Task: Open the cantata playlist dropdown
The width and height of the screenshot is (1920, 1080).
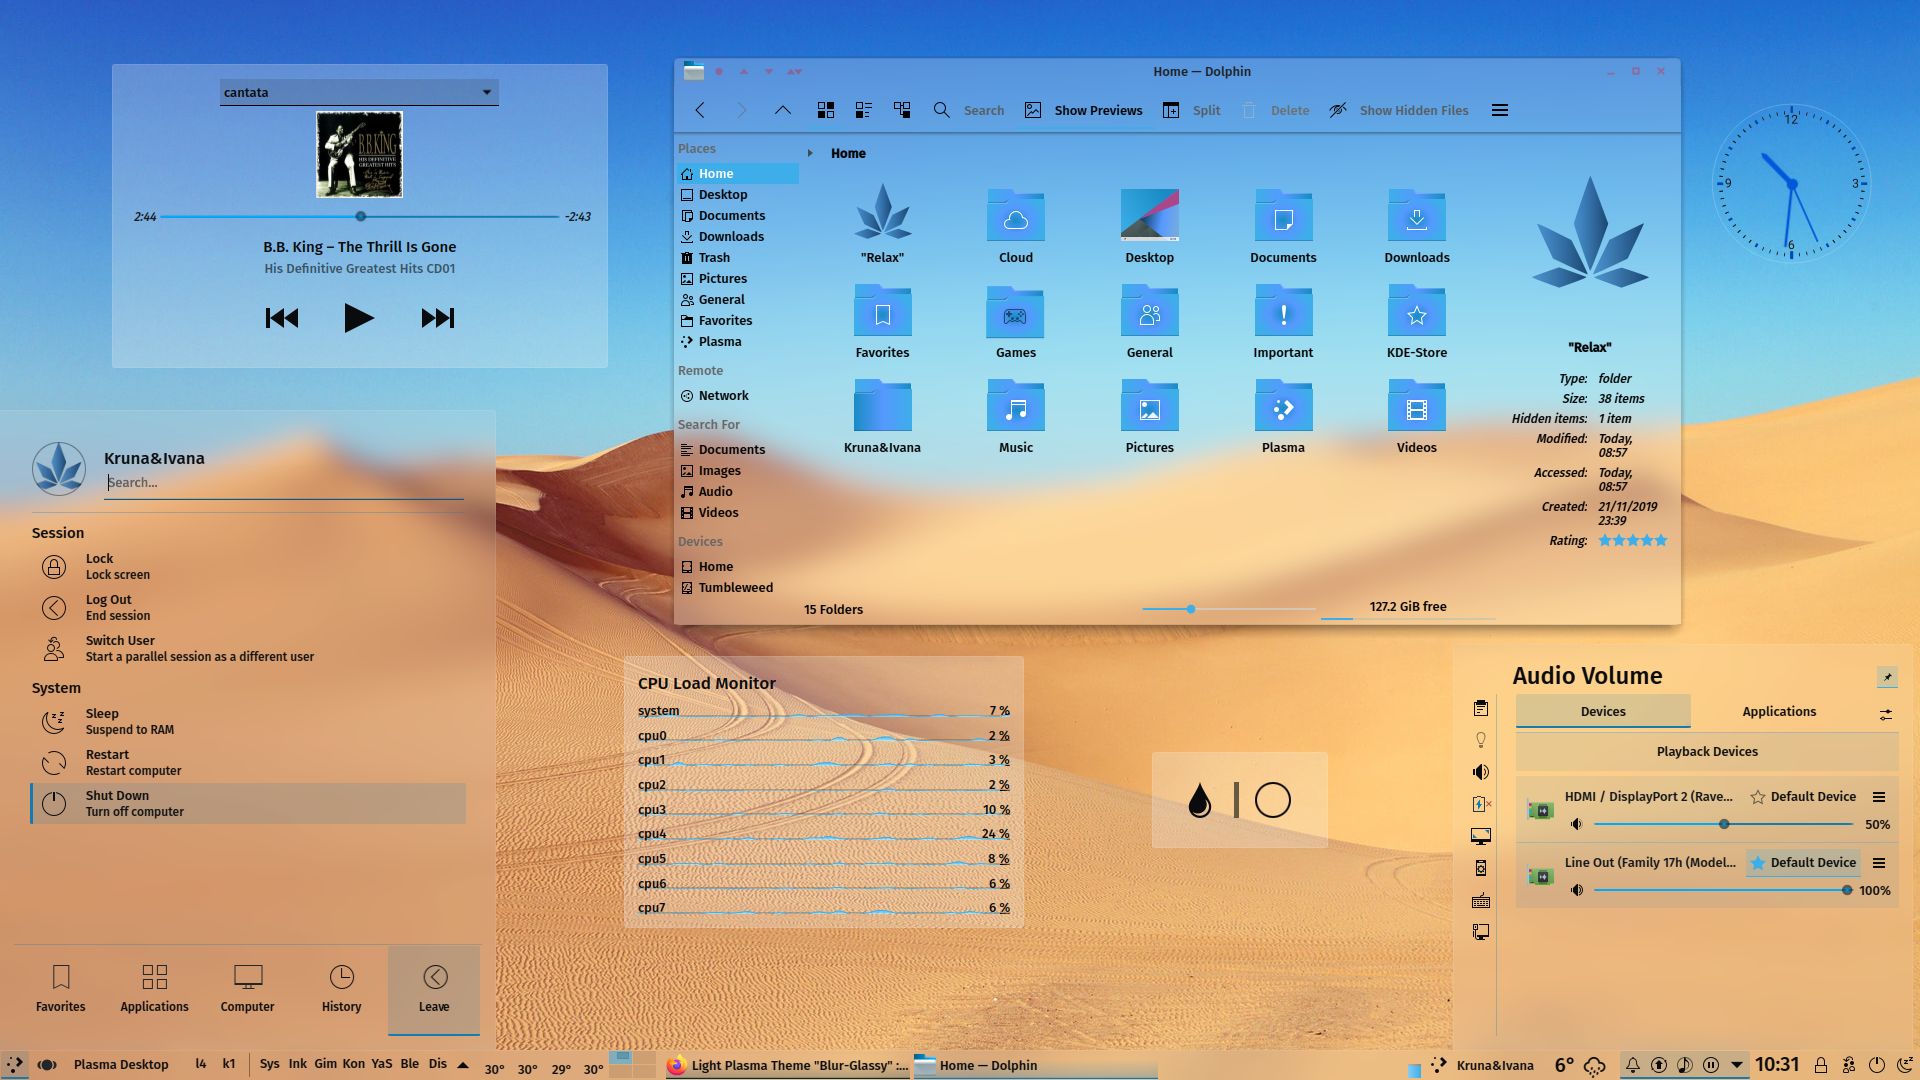Action: (487, 92)
